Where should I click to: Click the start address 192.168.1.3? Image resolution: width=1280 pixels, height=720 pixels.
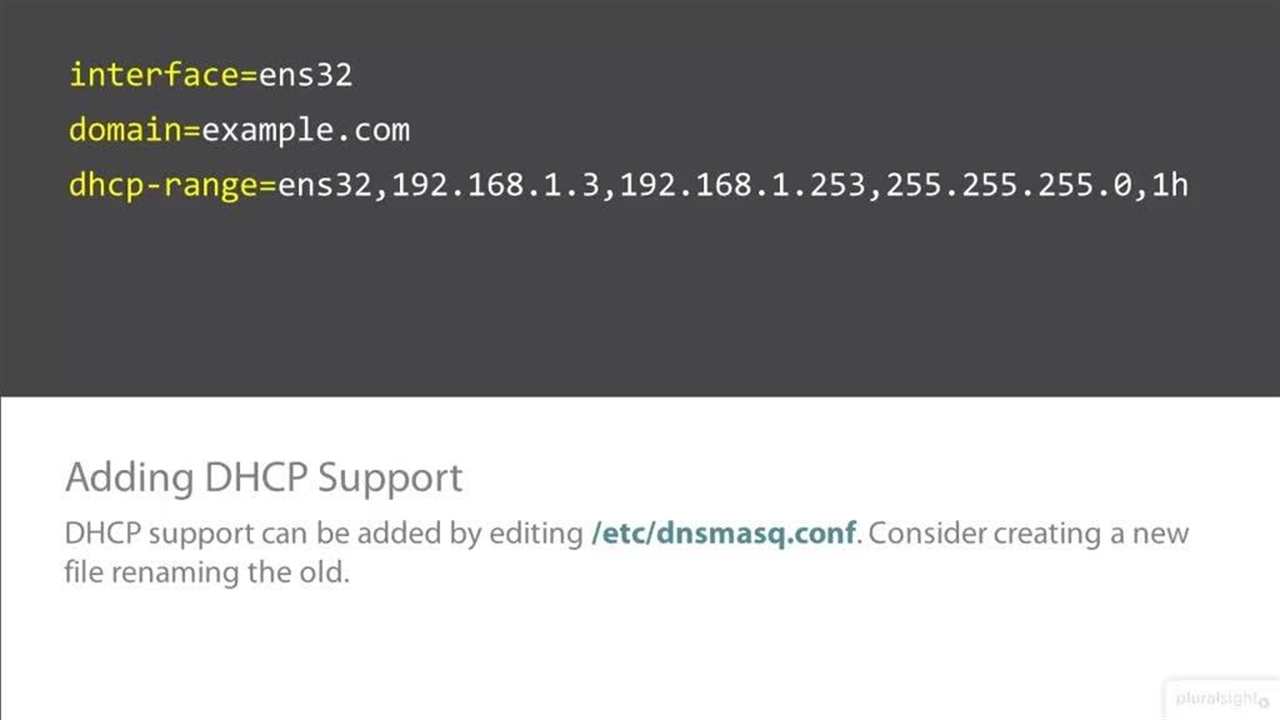[496, 185]
